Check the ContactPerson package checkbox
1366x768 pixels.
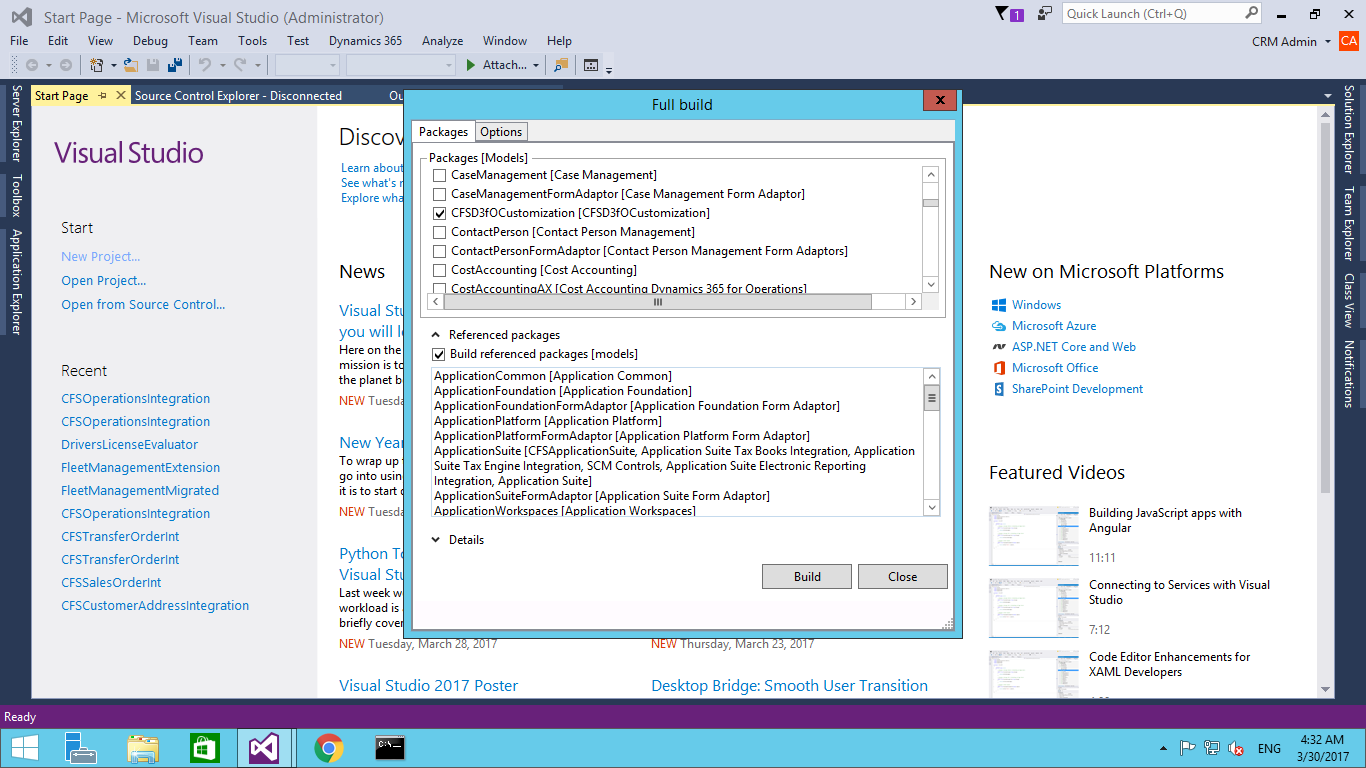pyautogui.click(x=439, y=232)
